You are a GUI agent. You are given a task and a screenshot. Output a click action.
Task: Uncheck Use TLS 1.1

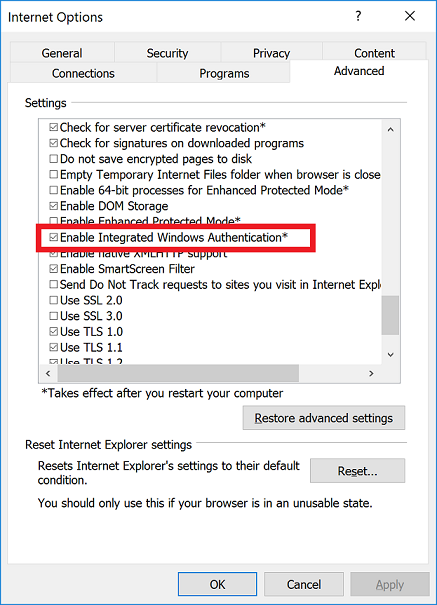54,347
